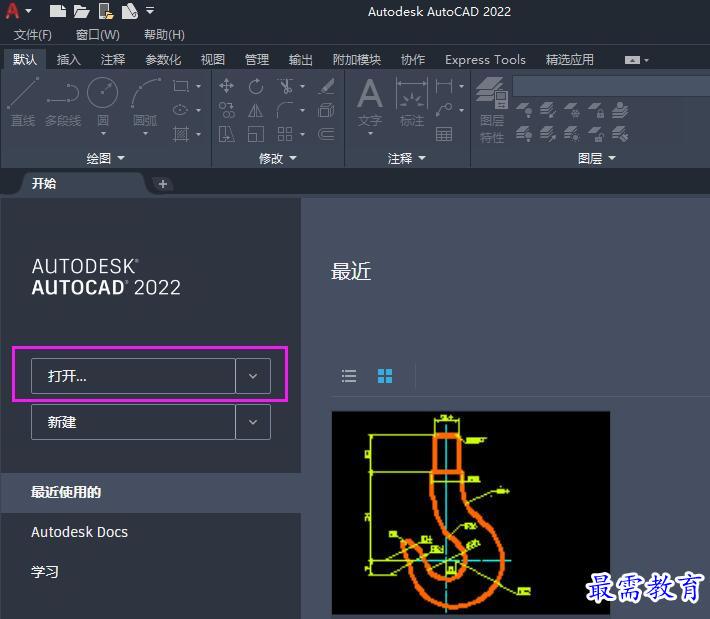Image resolution: width=710 pixels, height=619 pixels.
Task: Expand the quick access toolbar customize arrow
Action: [150, 10]
